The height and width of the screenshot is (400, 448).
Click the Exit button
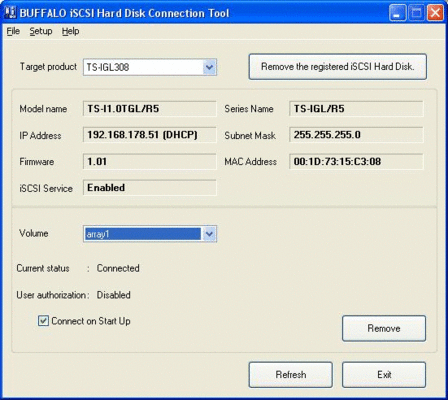tap(384, 375)
